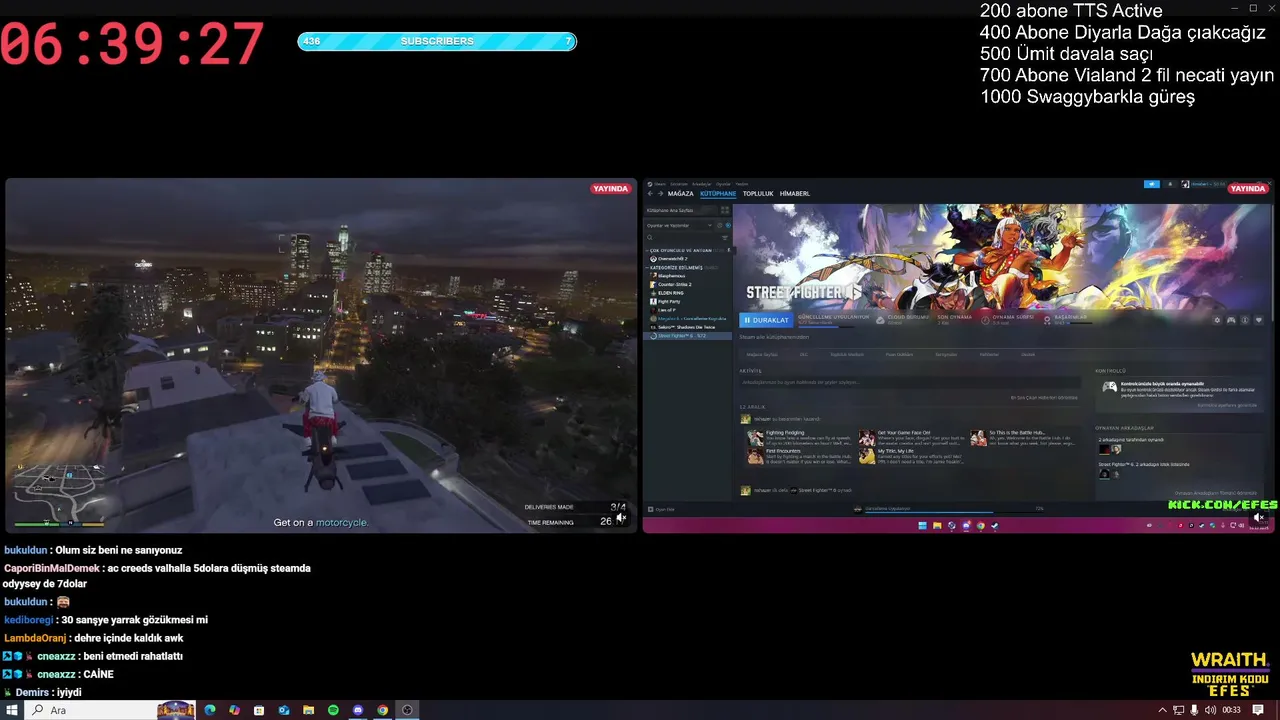Show hidden system tray icons

(x=1162, y=710)
